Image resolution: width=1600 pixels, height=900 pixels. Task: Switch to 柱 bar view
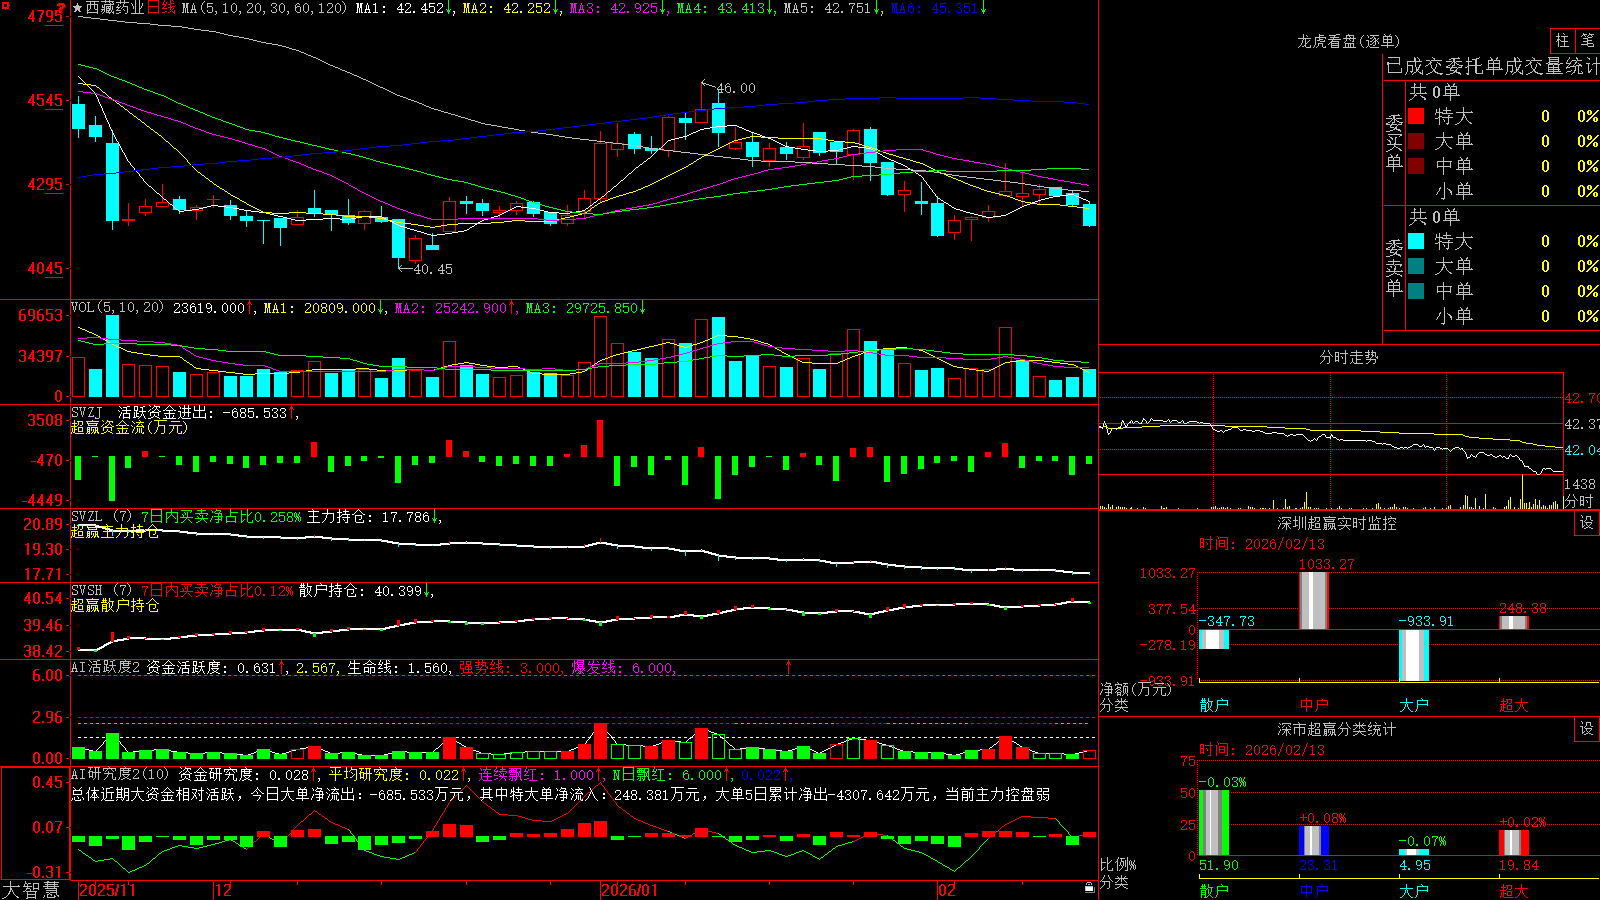click(x=1562, y=40)
